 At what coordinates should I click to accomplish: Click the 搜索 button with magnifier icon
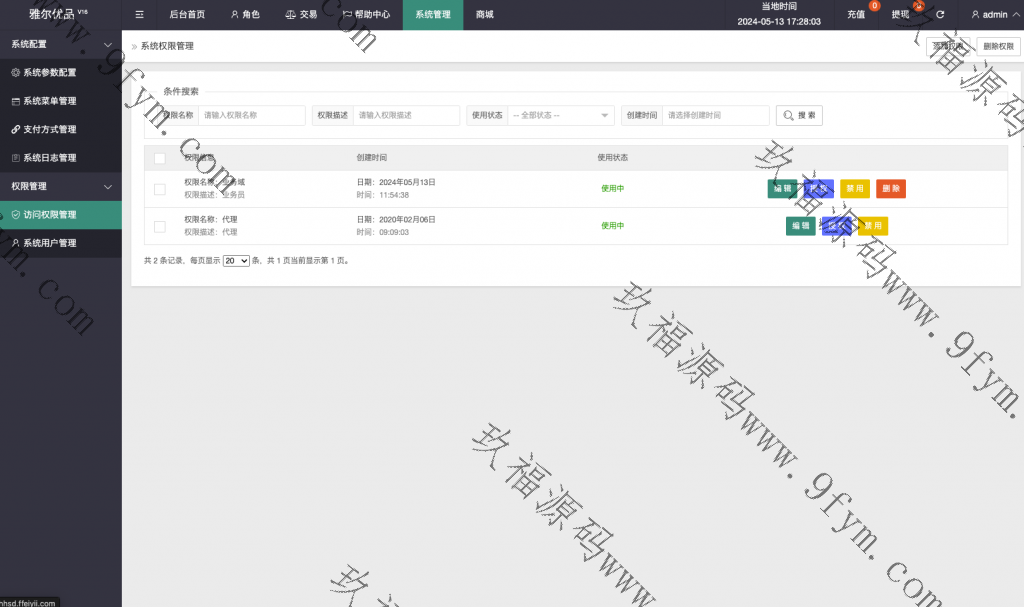(799, 116)
